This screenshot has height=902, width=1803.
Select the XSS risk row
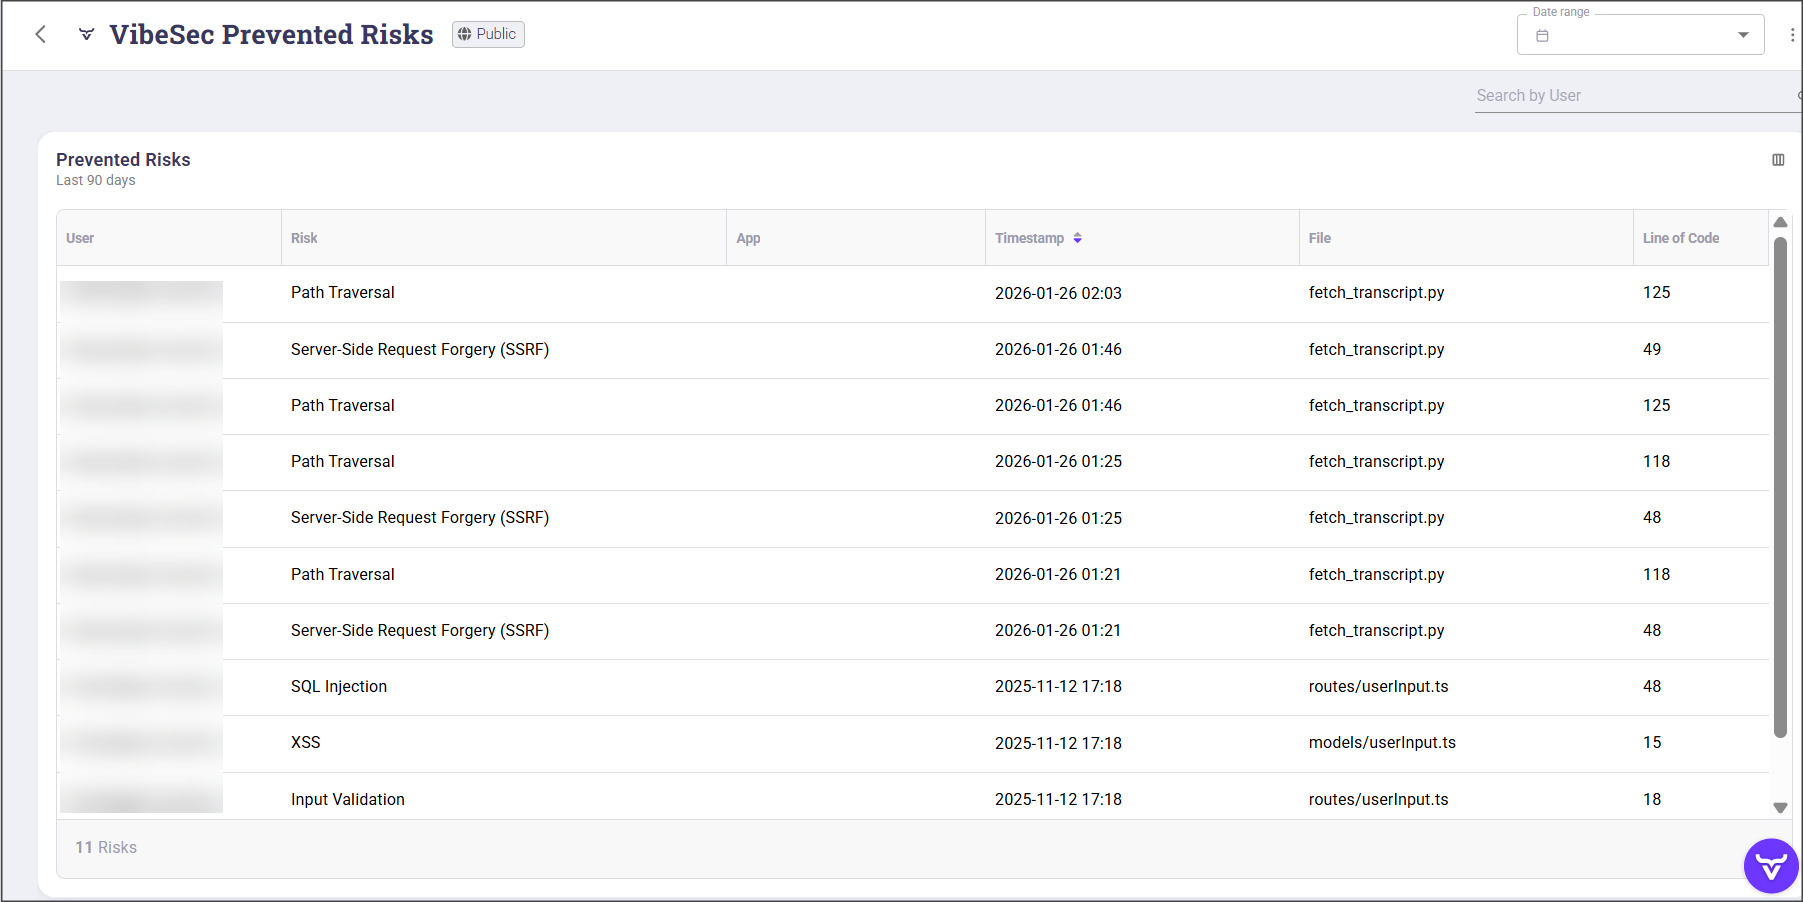[306, 743]
